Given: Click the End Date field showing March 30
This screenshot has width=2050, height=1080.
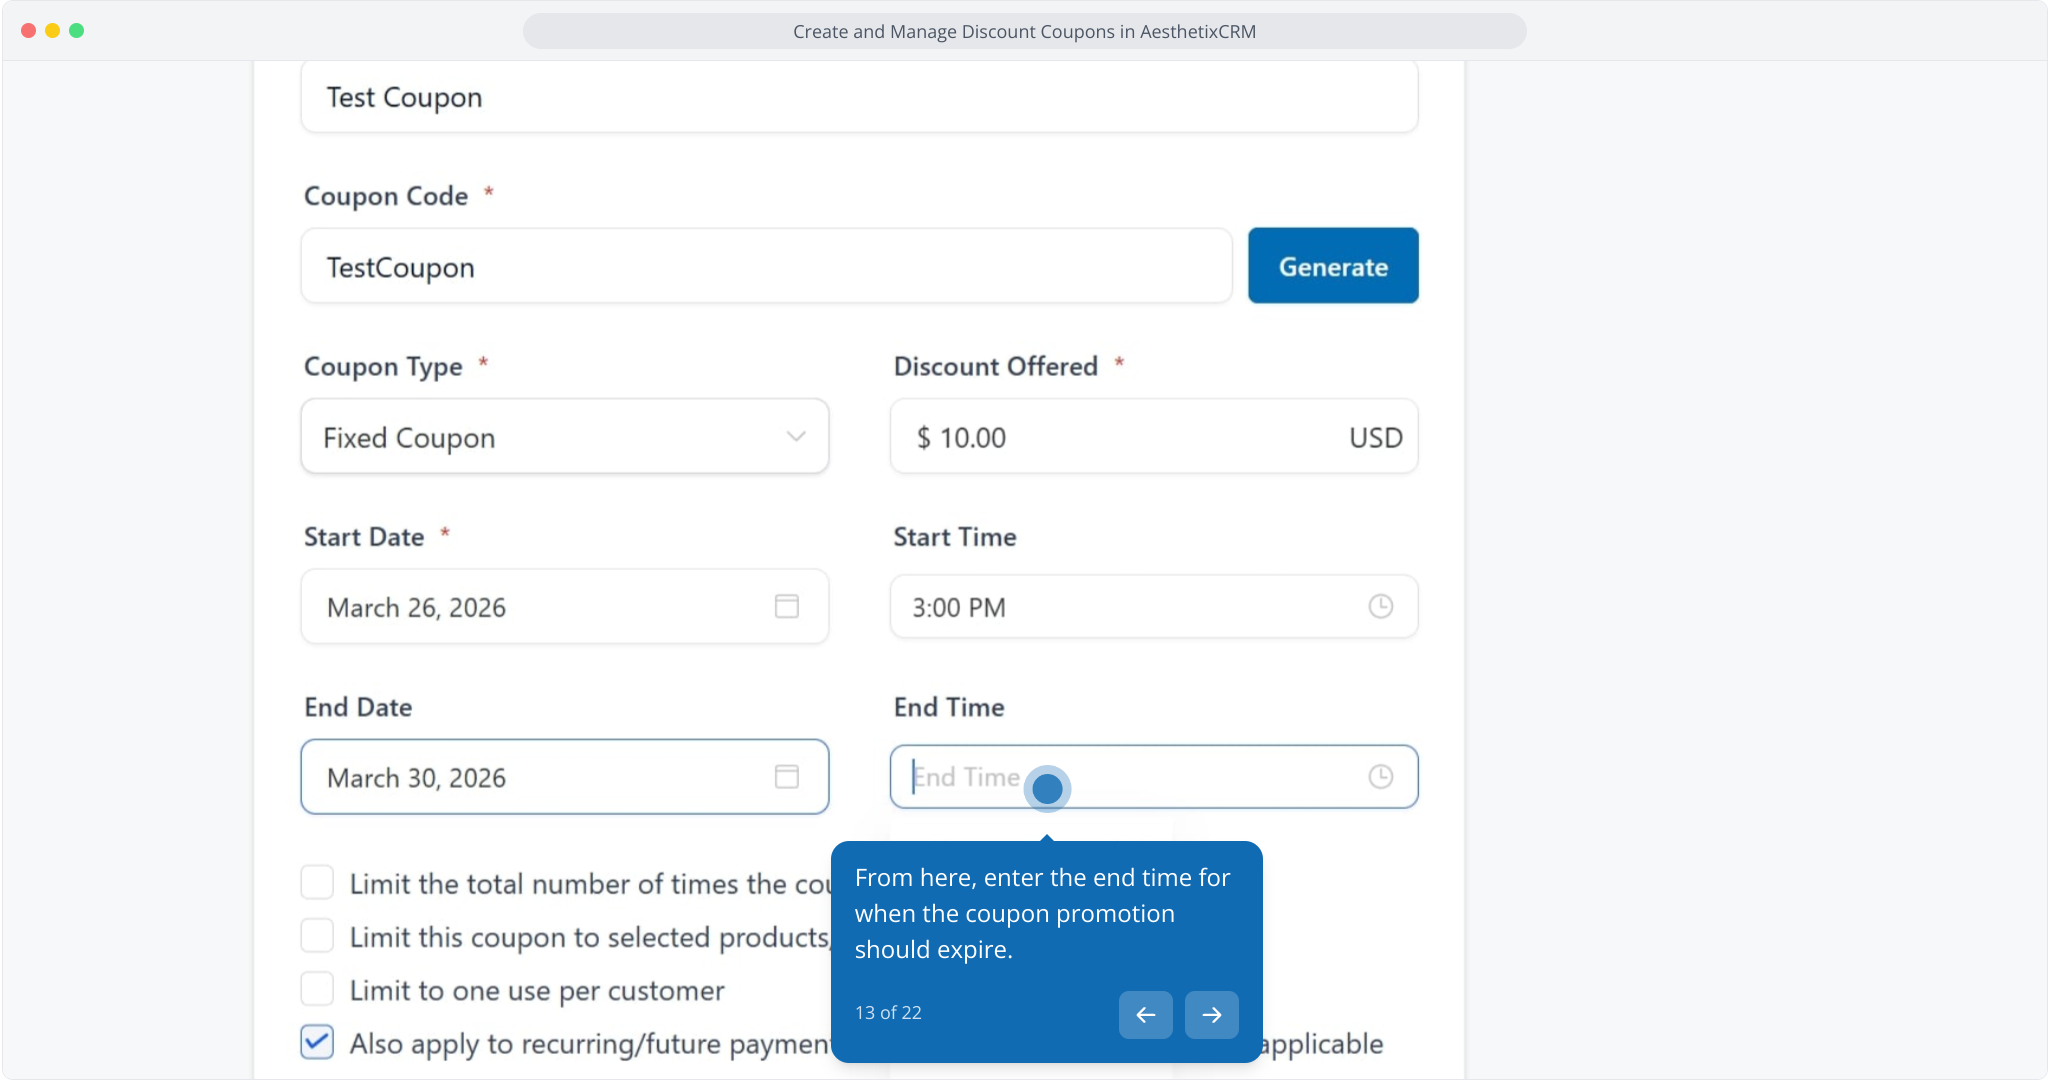Looking at the screenshot, I should point(540,778).
